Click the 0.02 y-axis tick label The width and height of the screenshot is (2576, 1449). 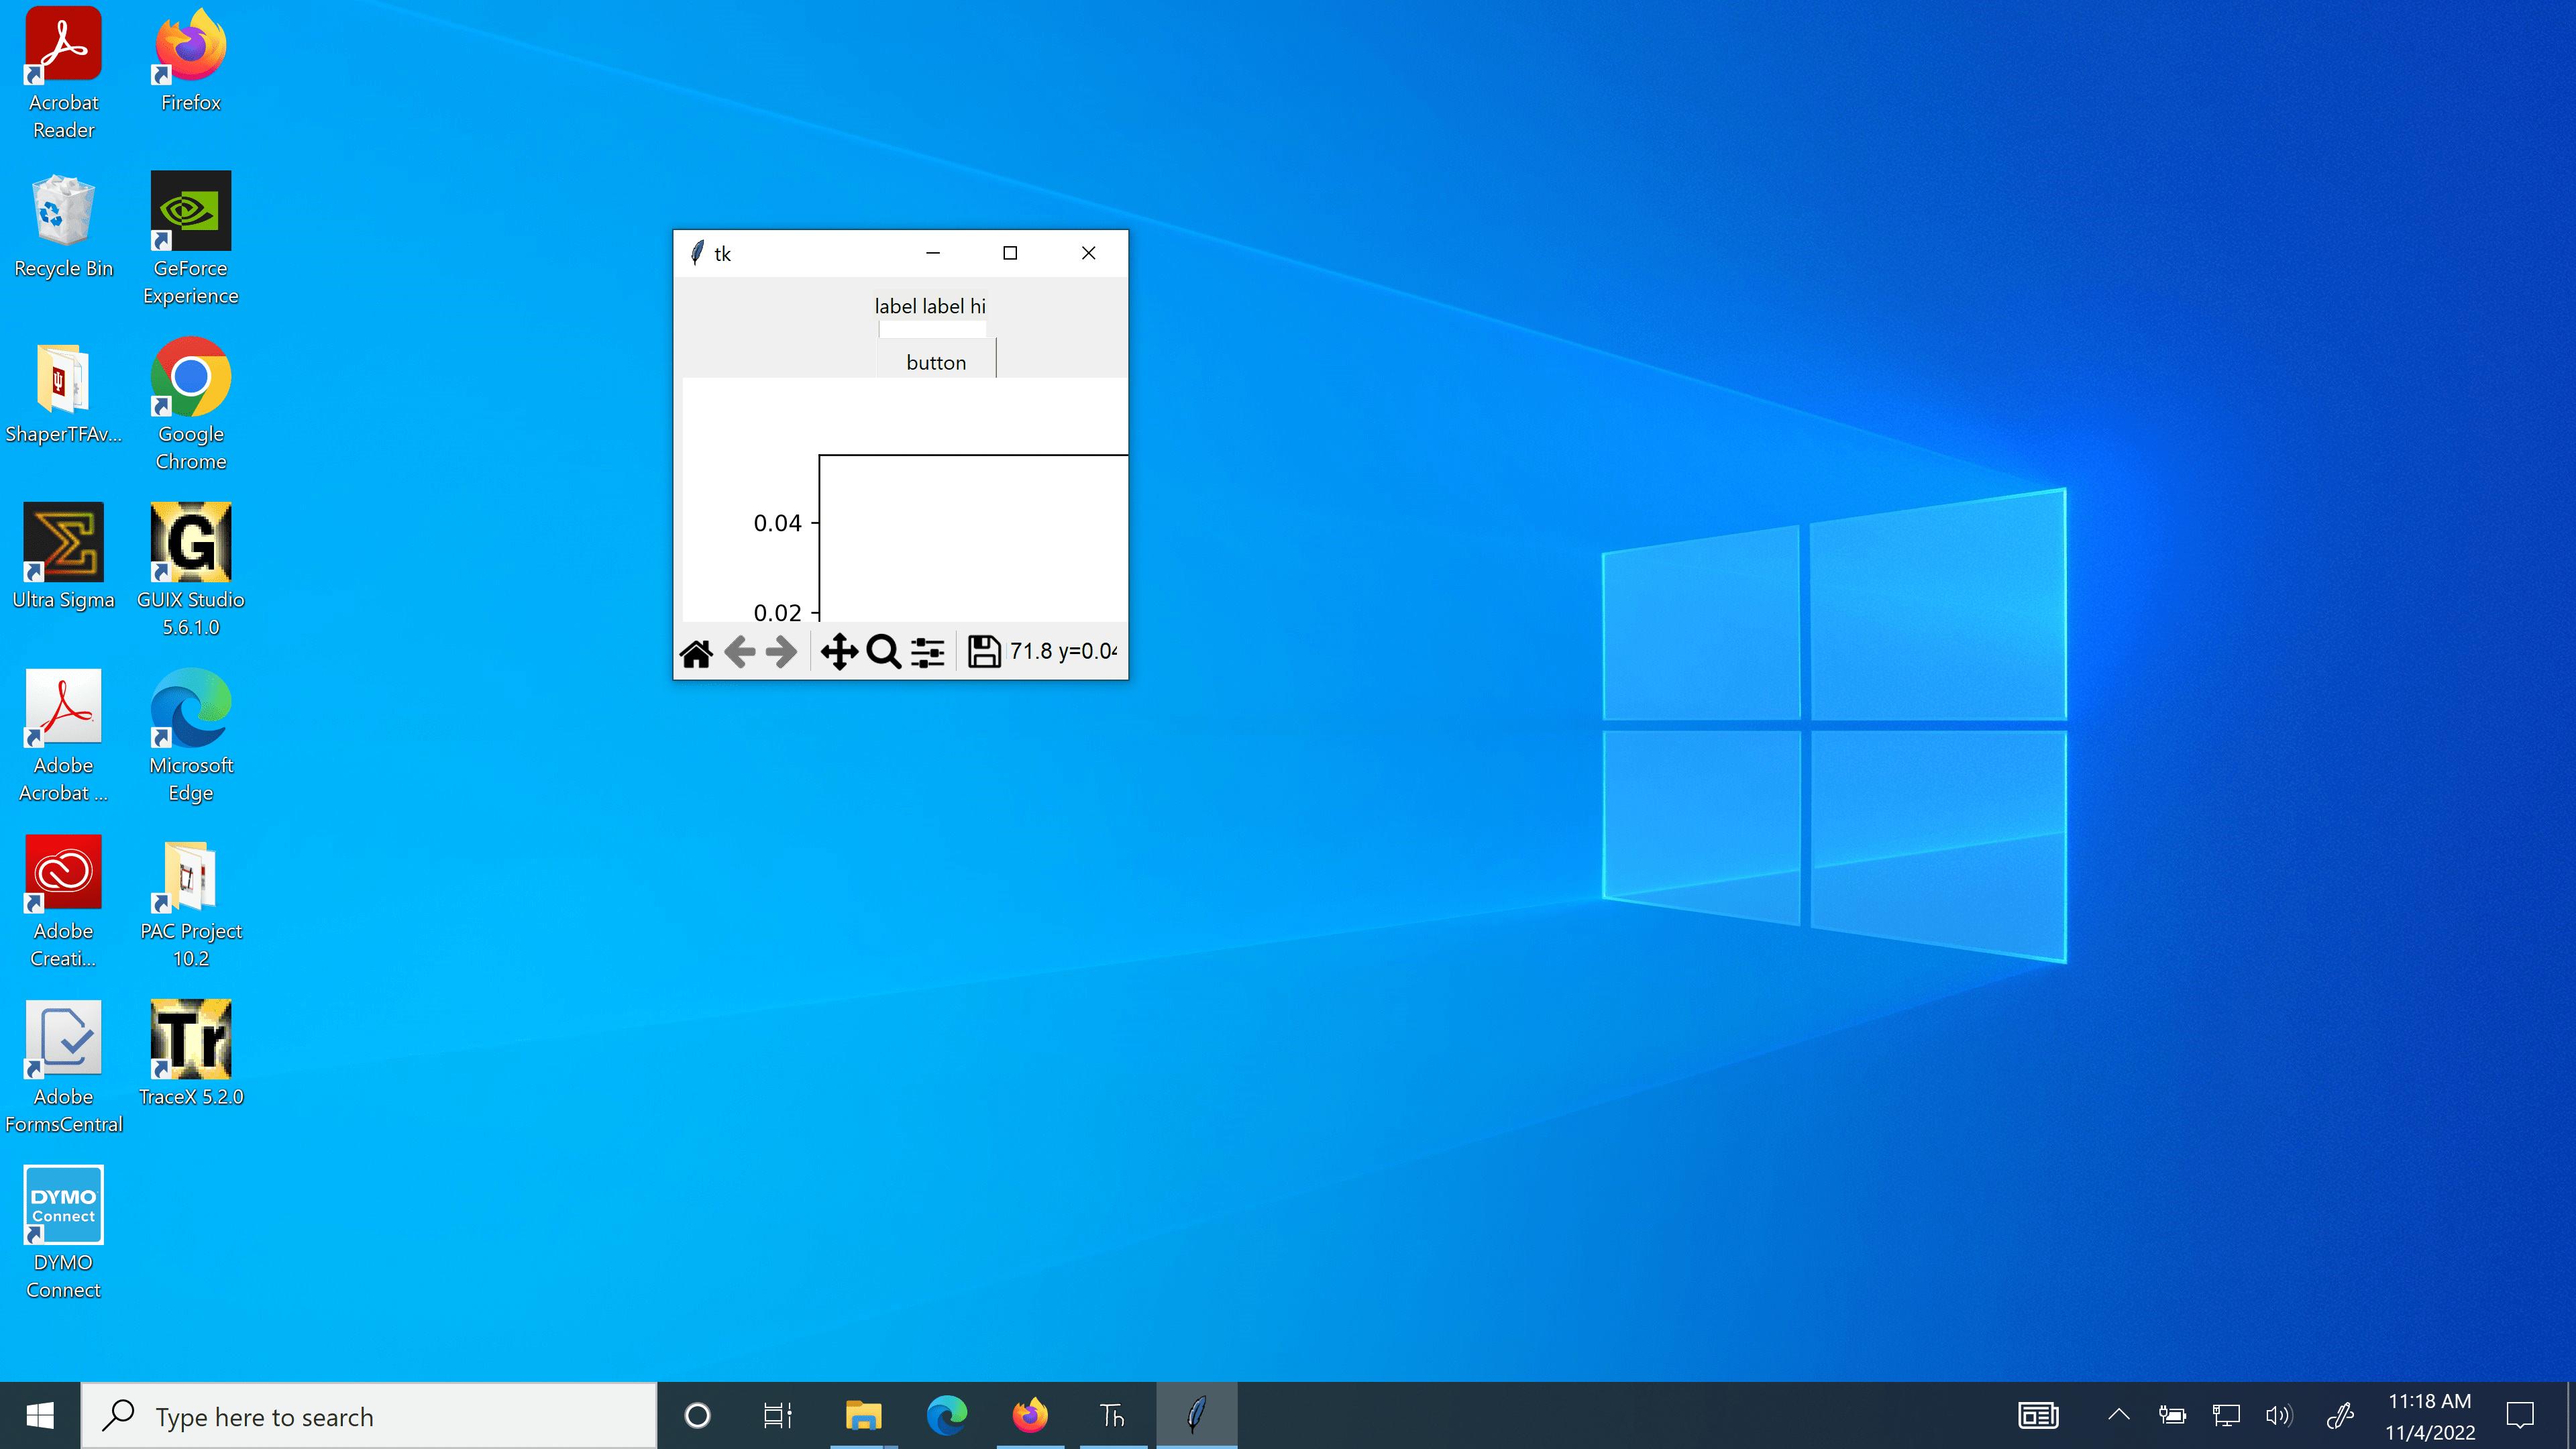click(777, 612)
